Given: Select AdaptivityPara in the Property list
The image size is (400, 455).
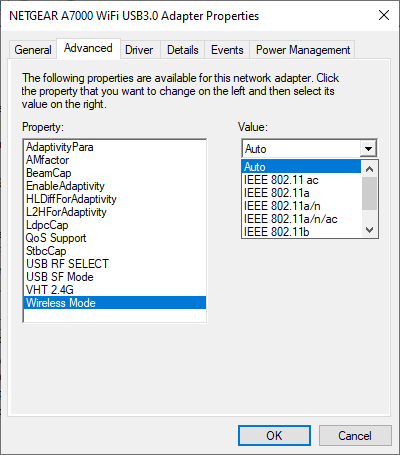Looking at the screenshot, I should [115, 147].
